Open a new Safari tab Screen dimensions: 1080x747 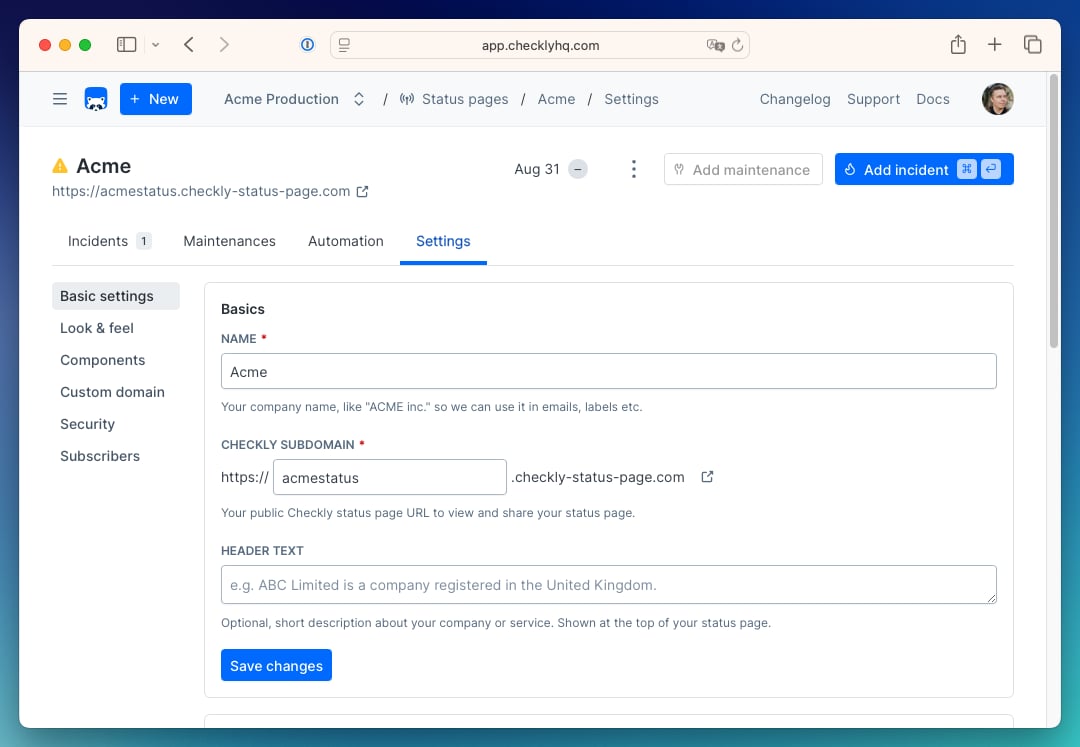click(x=995, y=45)
